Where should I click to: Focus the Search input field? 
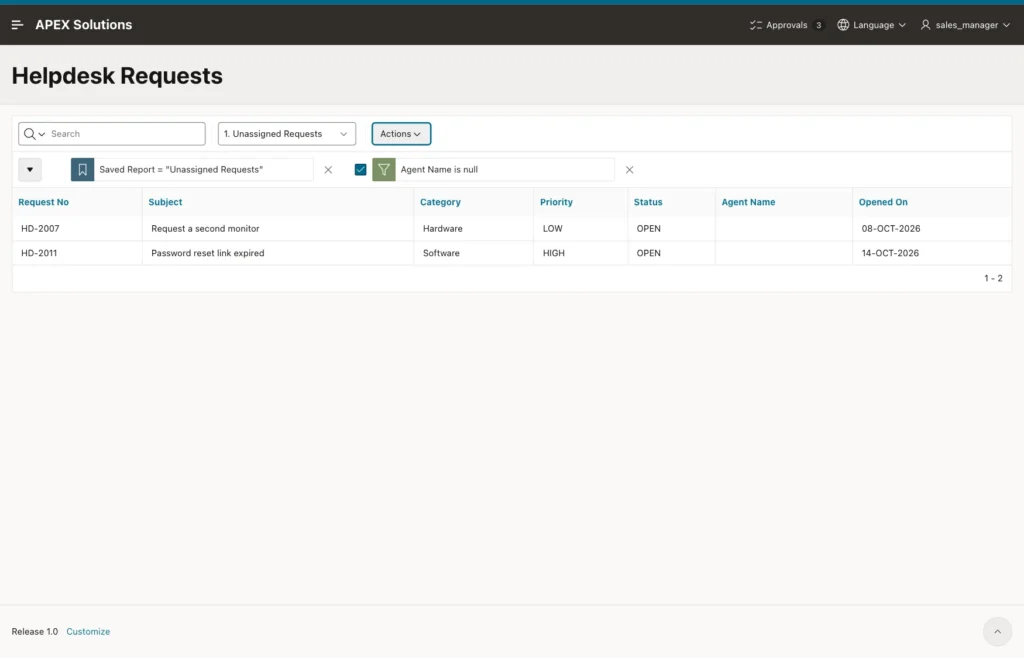tap(125, 134)
